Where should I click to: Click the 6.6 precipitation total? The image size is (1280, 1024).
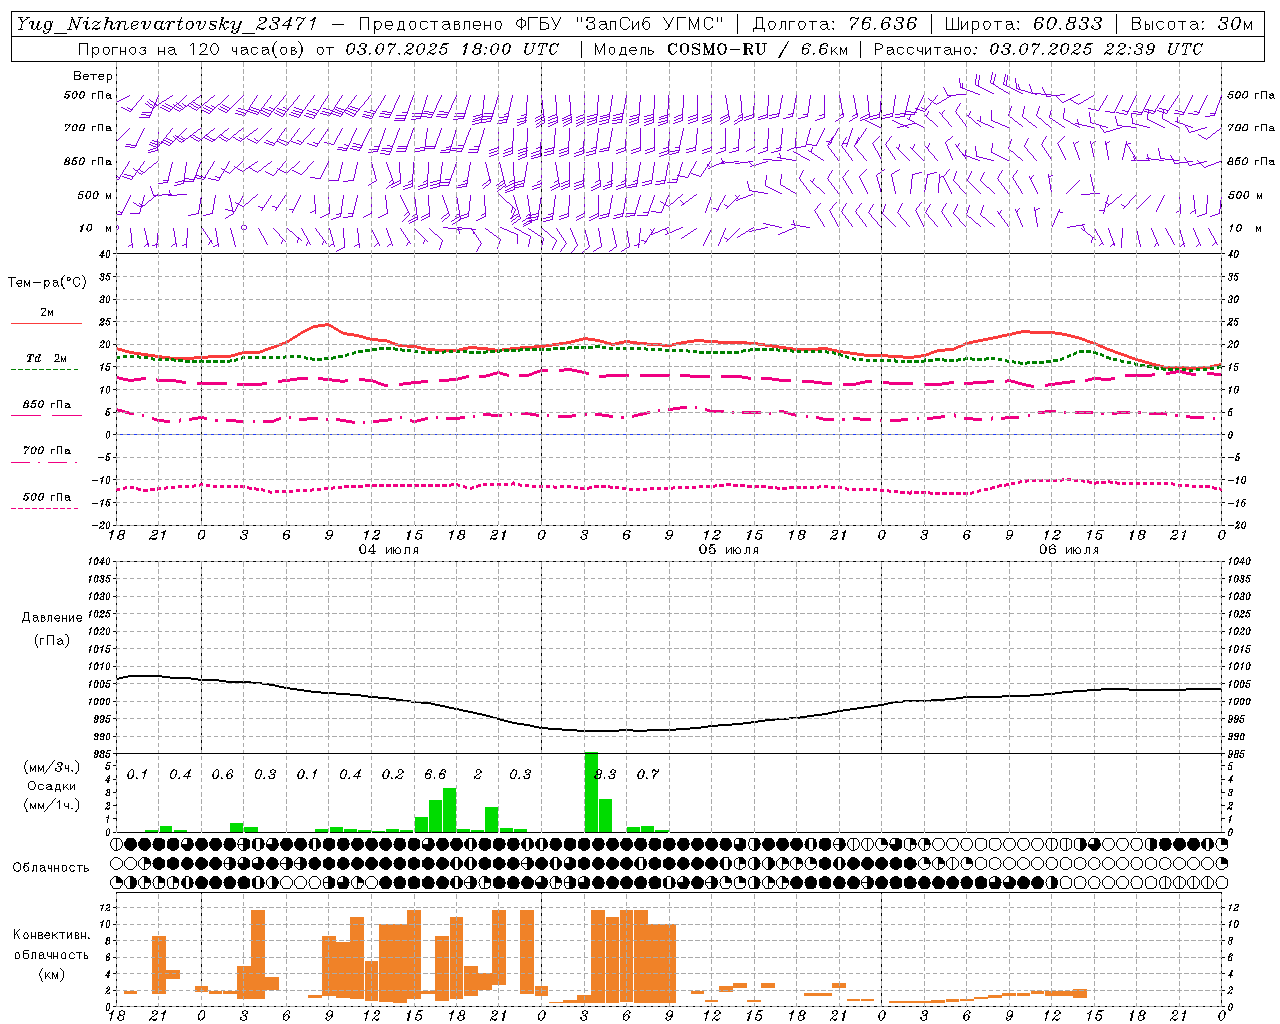[x=435, y=774]
